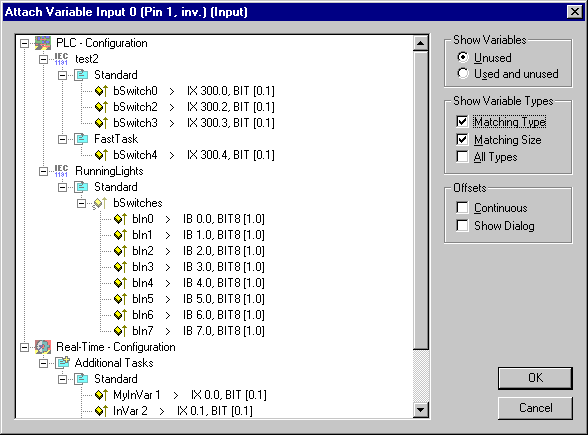Click the bSwitches struct variable icon
The height and width of the screenshot is (435, 588).
point(100,203)
